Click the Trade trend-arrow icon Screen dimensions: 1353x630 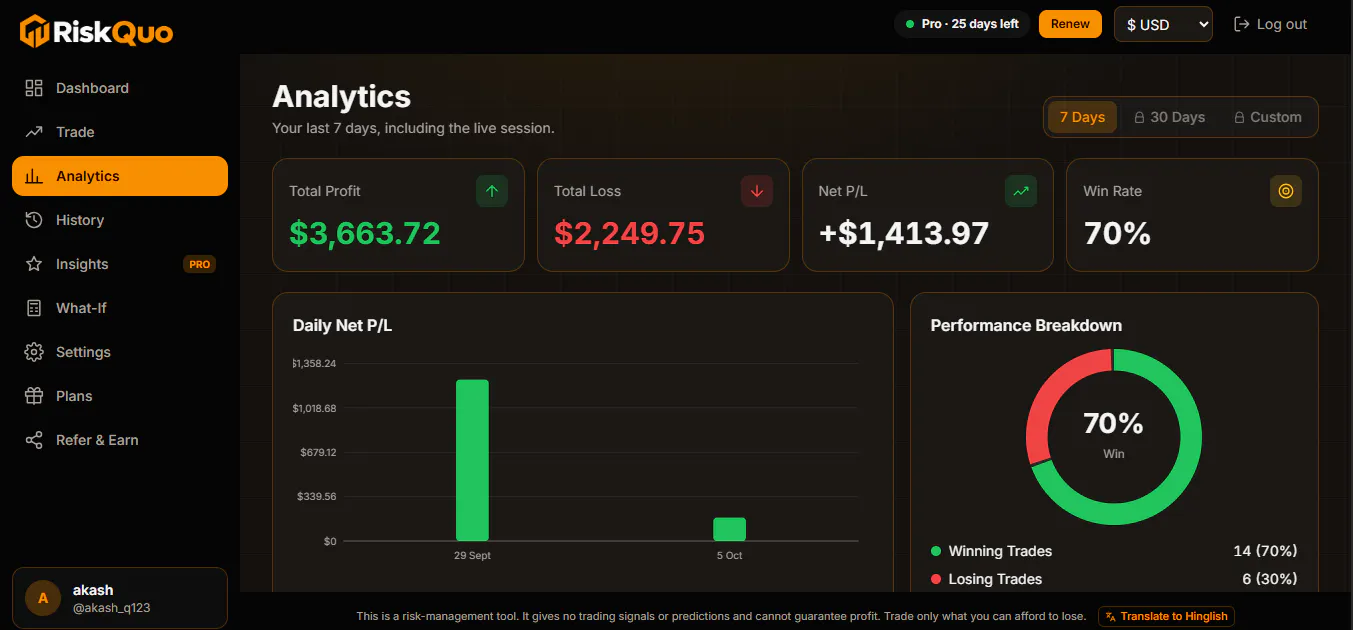(x=34, y=132)
